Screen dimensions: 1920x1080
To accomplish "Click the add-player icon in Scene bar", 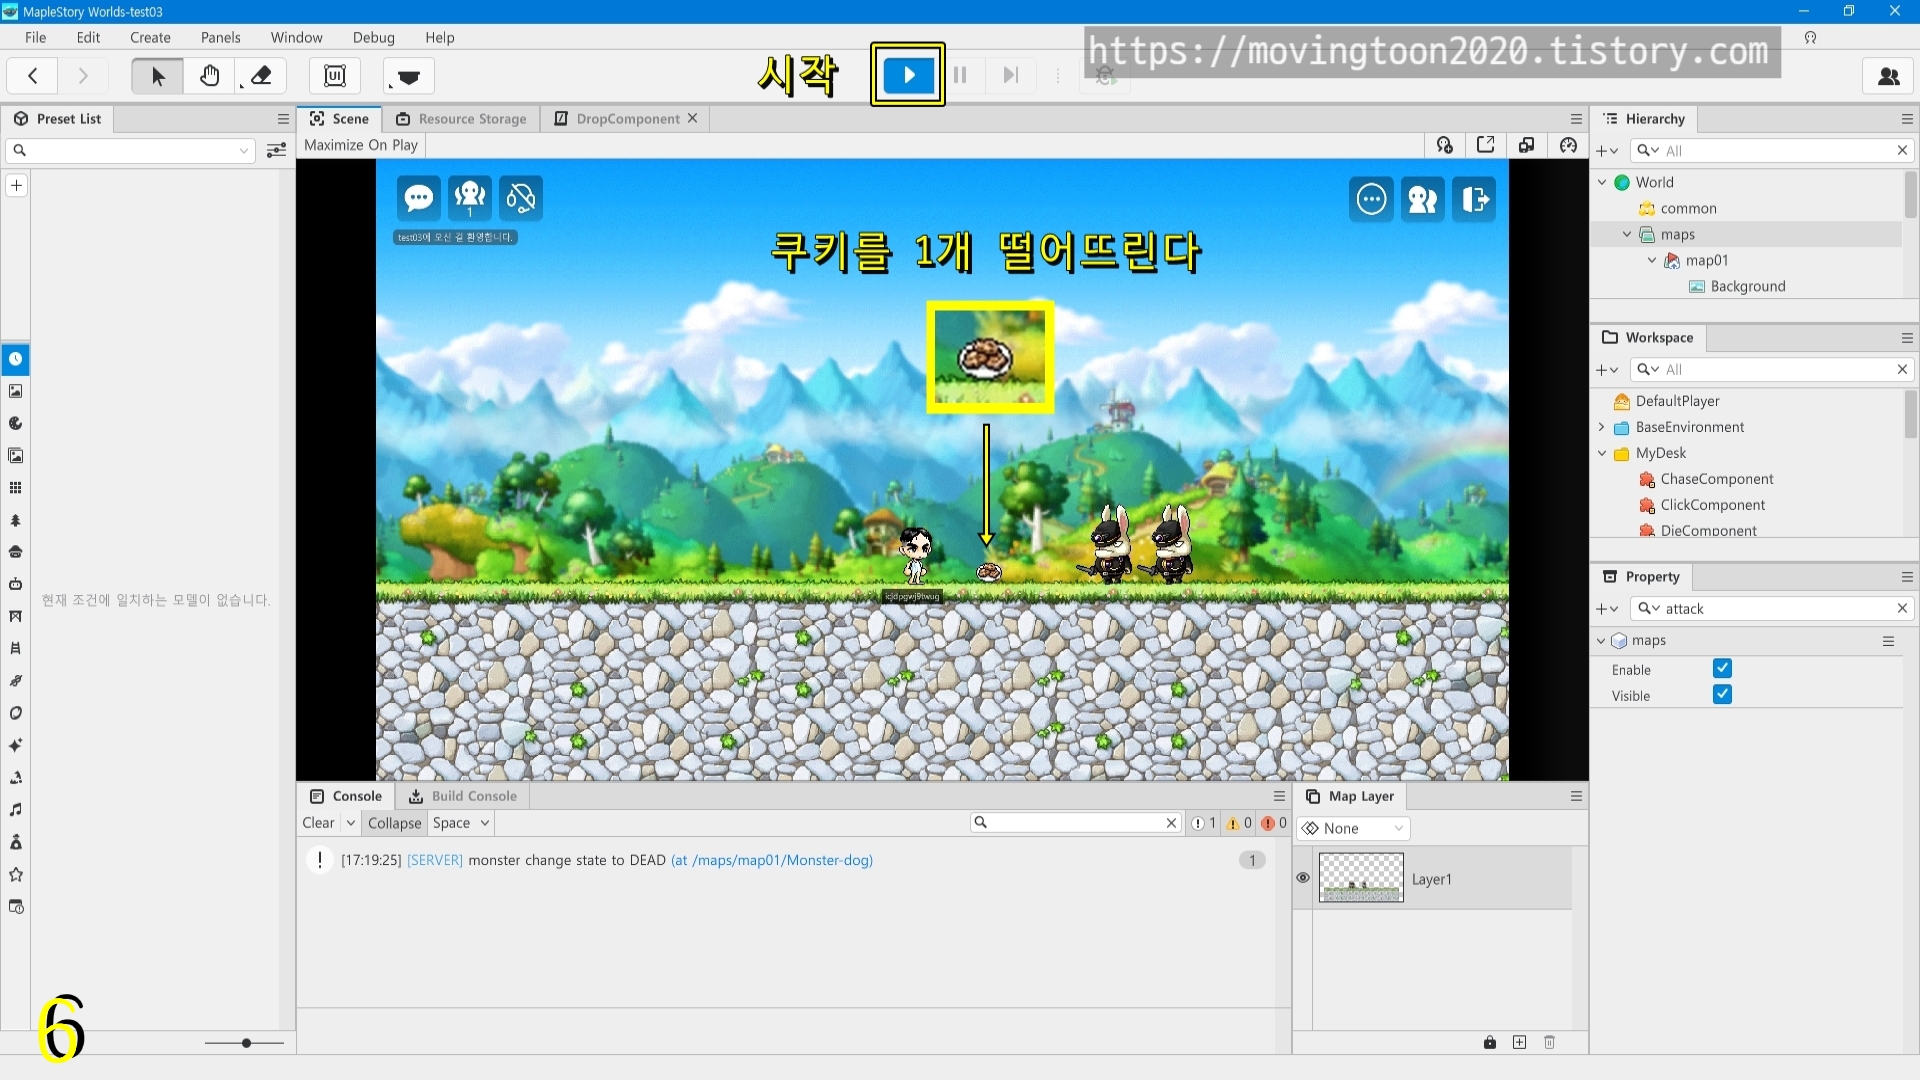I will [1445, 145].
